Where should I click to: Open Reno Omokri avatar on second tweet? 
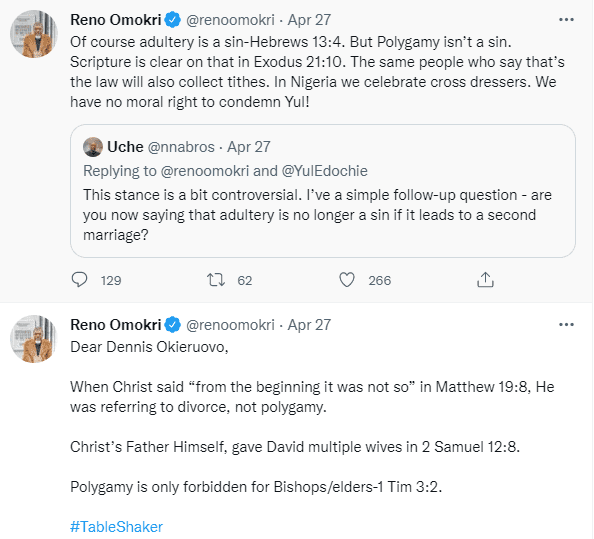tap(34, 339)
